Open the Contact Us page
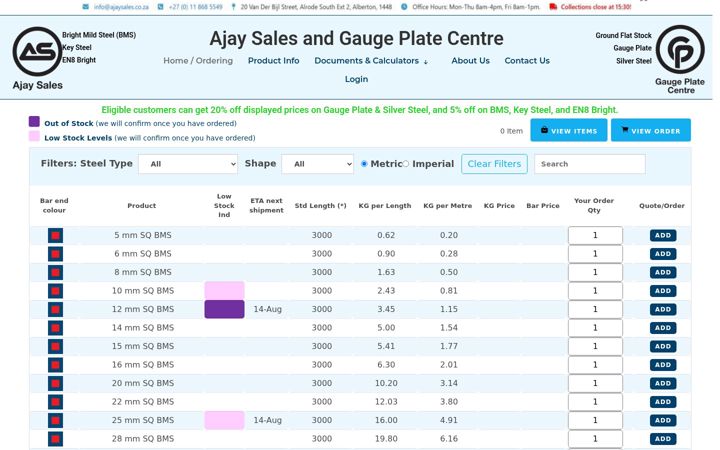The width and height of the screenshot is (720, 450). [527, 61]
